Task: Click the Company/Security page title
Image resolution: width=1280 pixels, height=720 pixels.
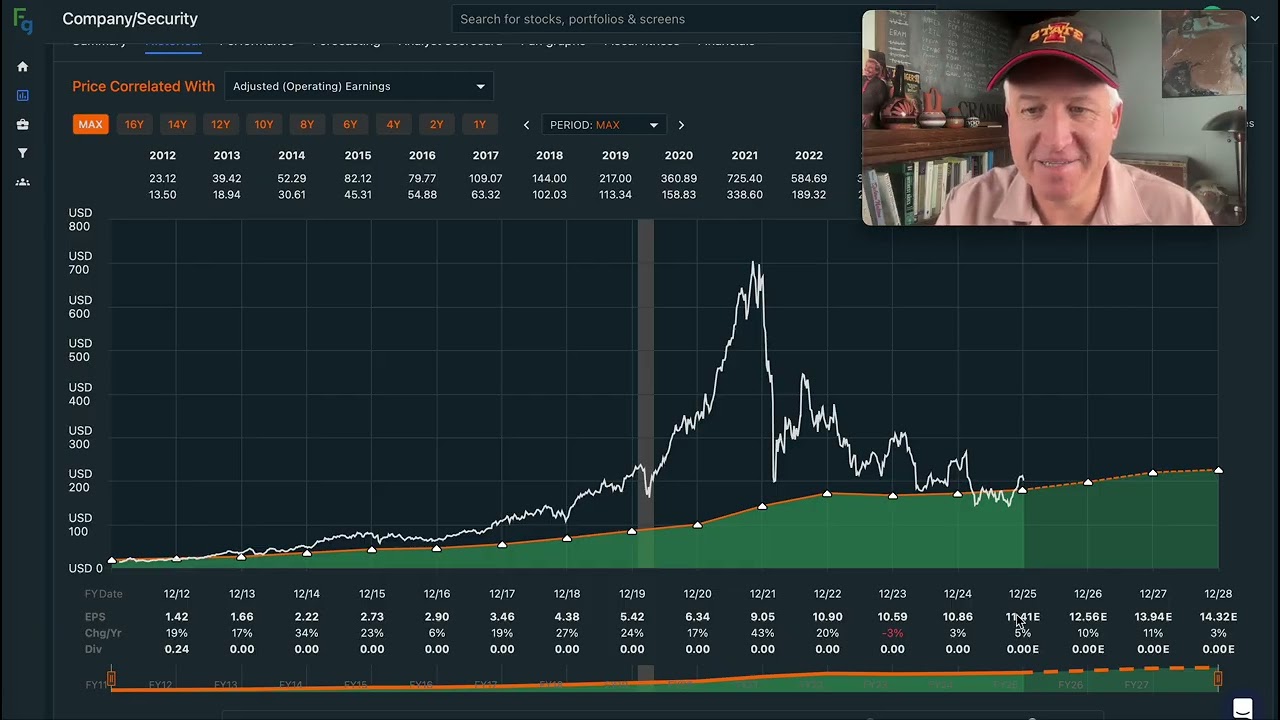Action: coord(130,19)
